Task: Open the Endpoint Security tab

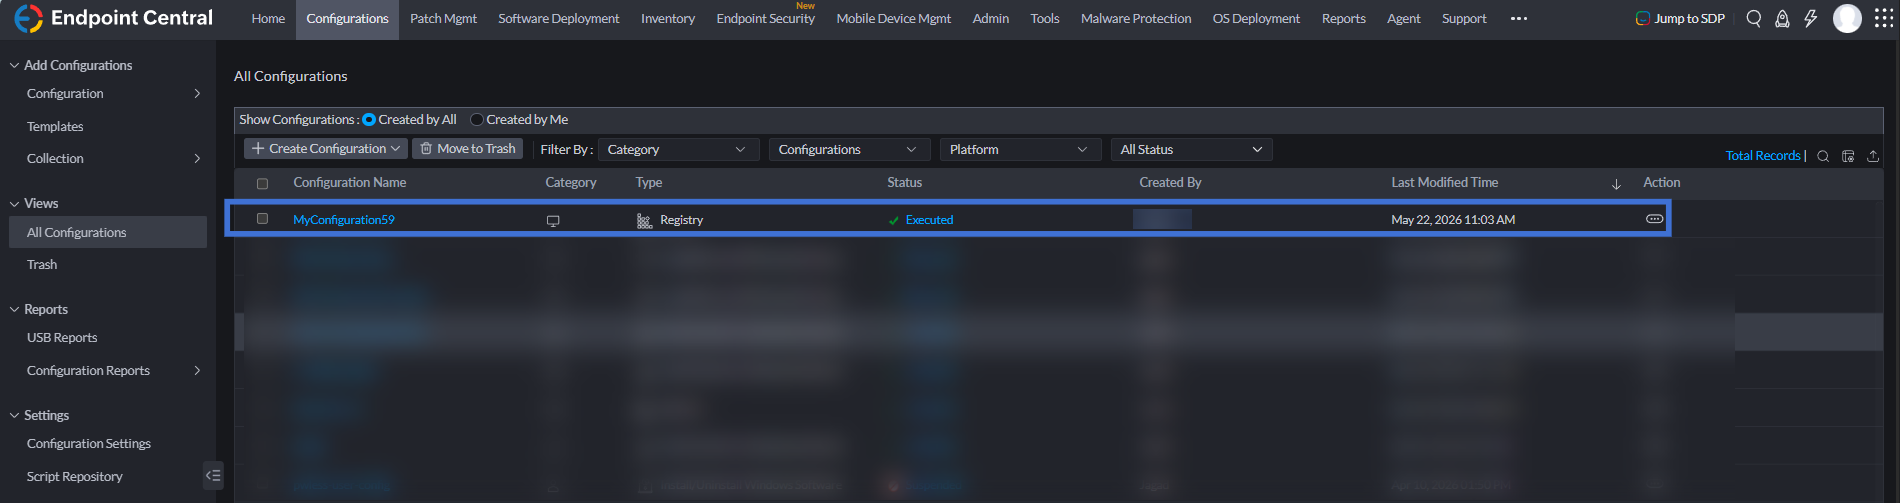Action: tap(766, 18)
